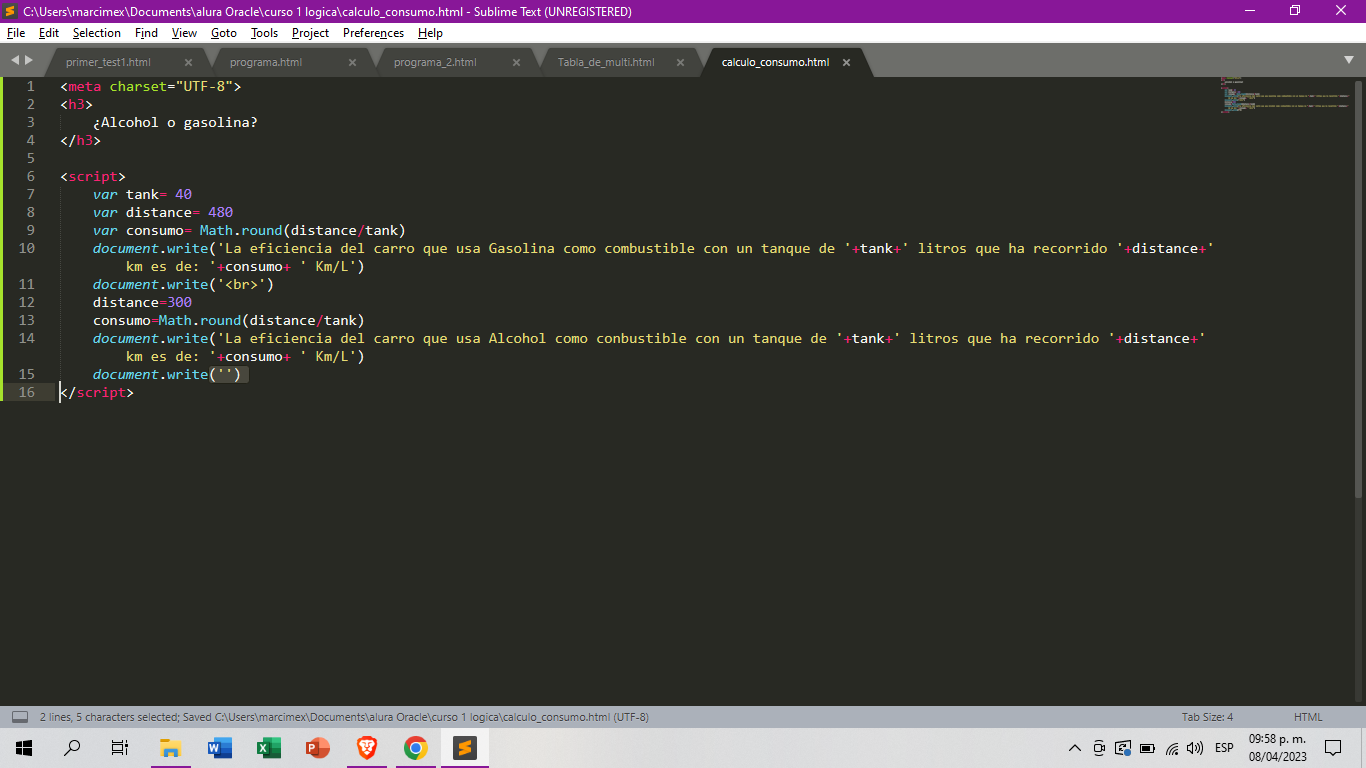Click line number 5 in the gutter
The width and height of the screenshot is (1366, 768).
(31, 158)
